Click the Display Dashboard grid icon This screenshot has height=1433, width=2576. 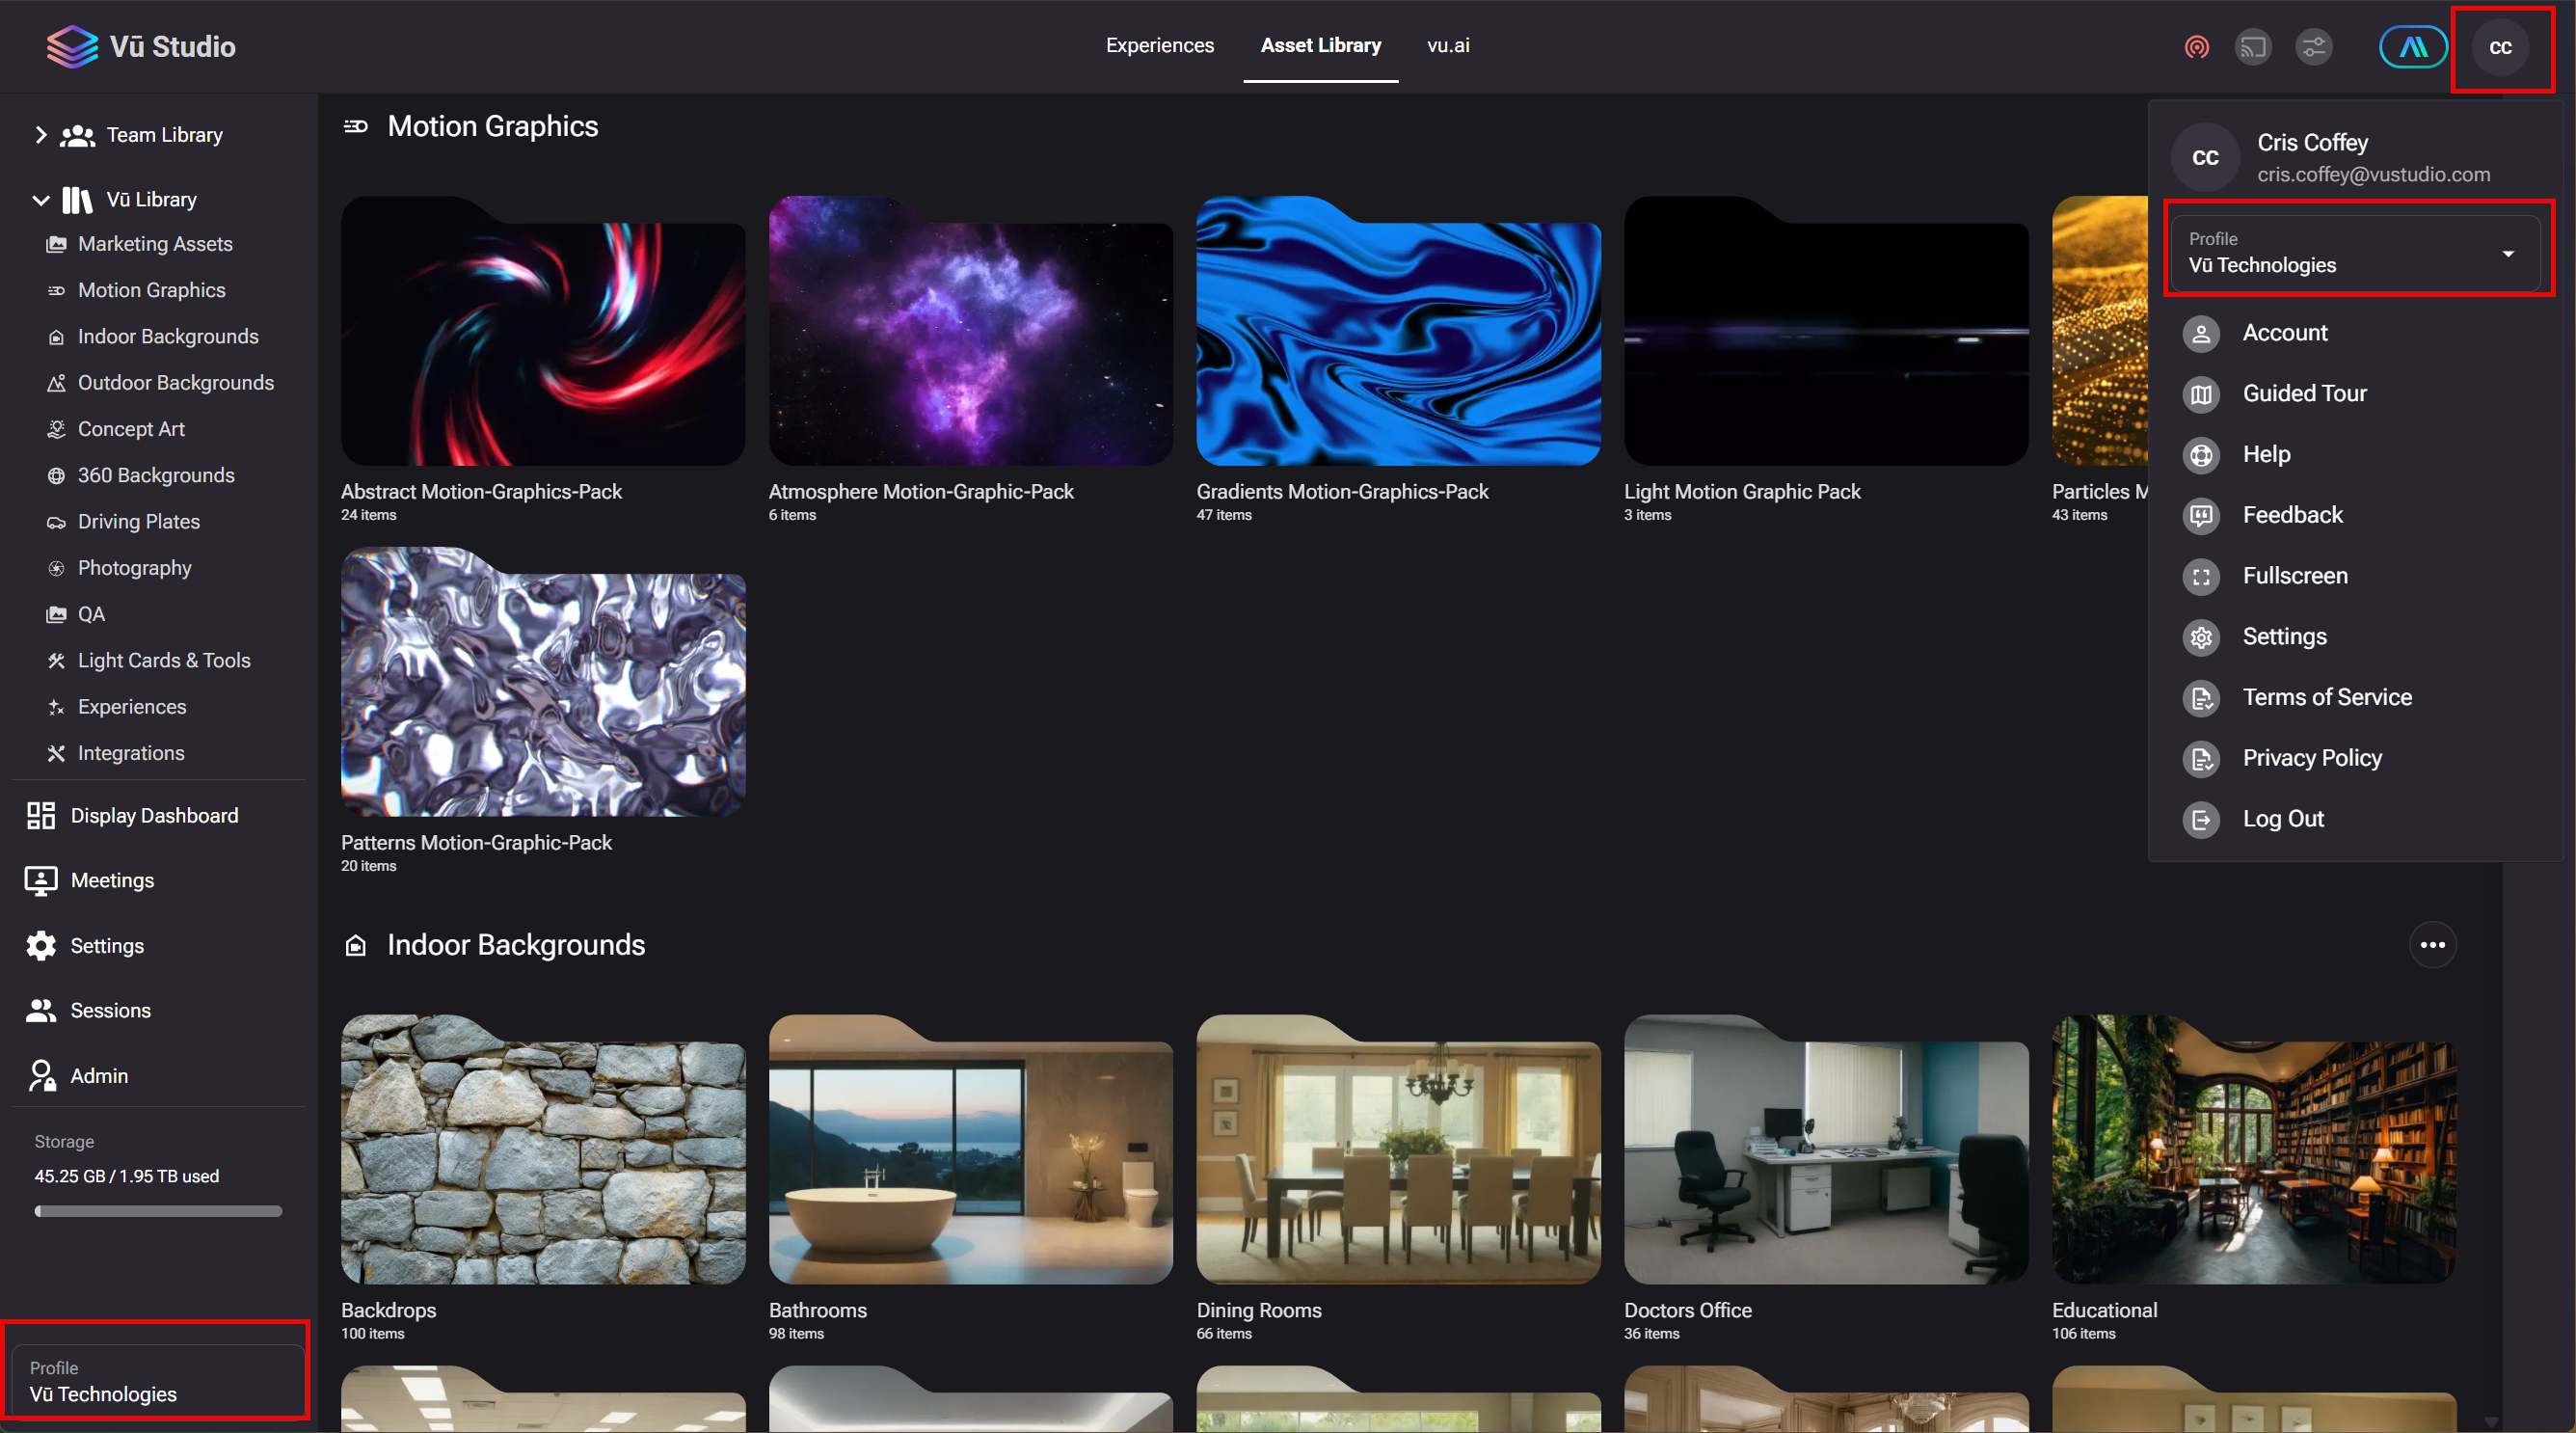[41, 816]
